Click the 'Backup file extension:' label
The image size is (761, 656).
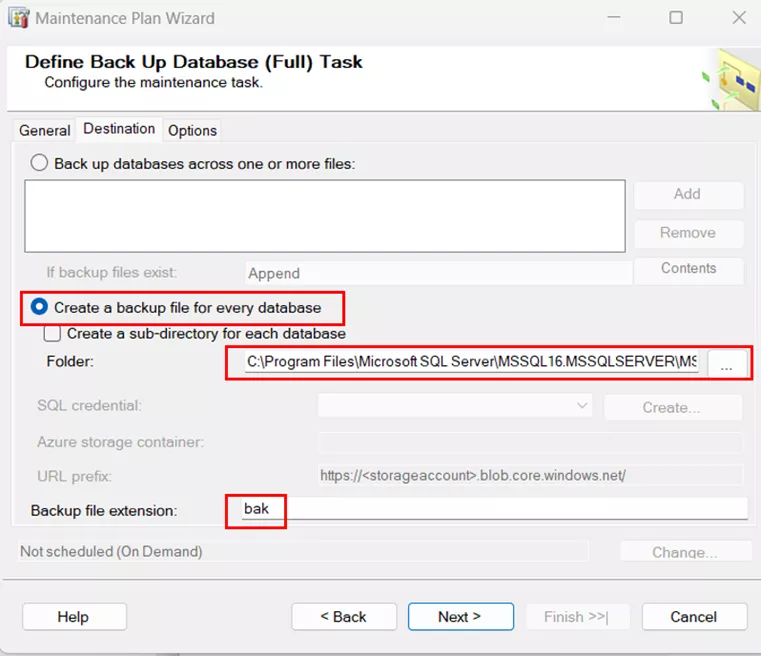[x=104, y=511]
